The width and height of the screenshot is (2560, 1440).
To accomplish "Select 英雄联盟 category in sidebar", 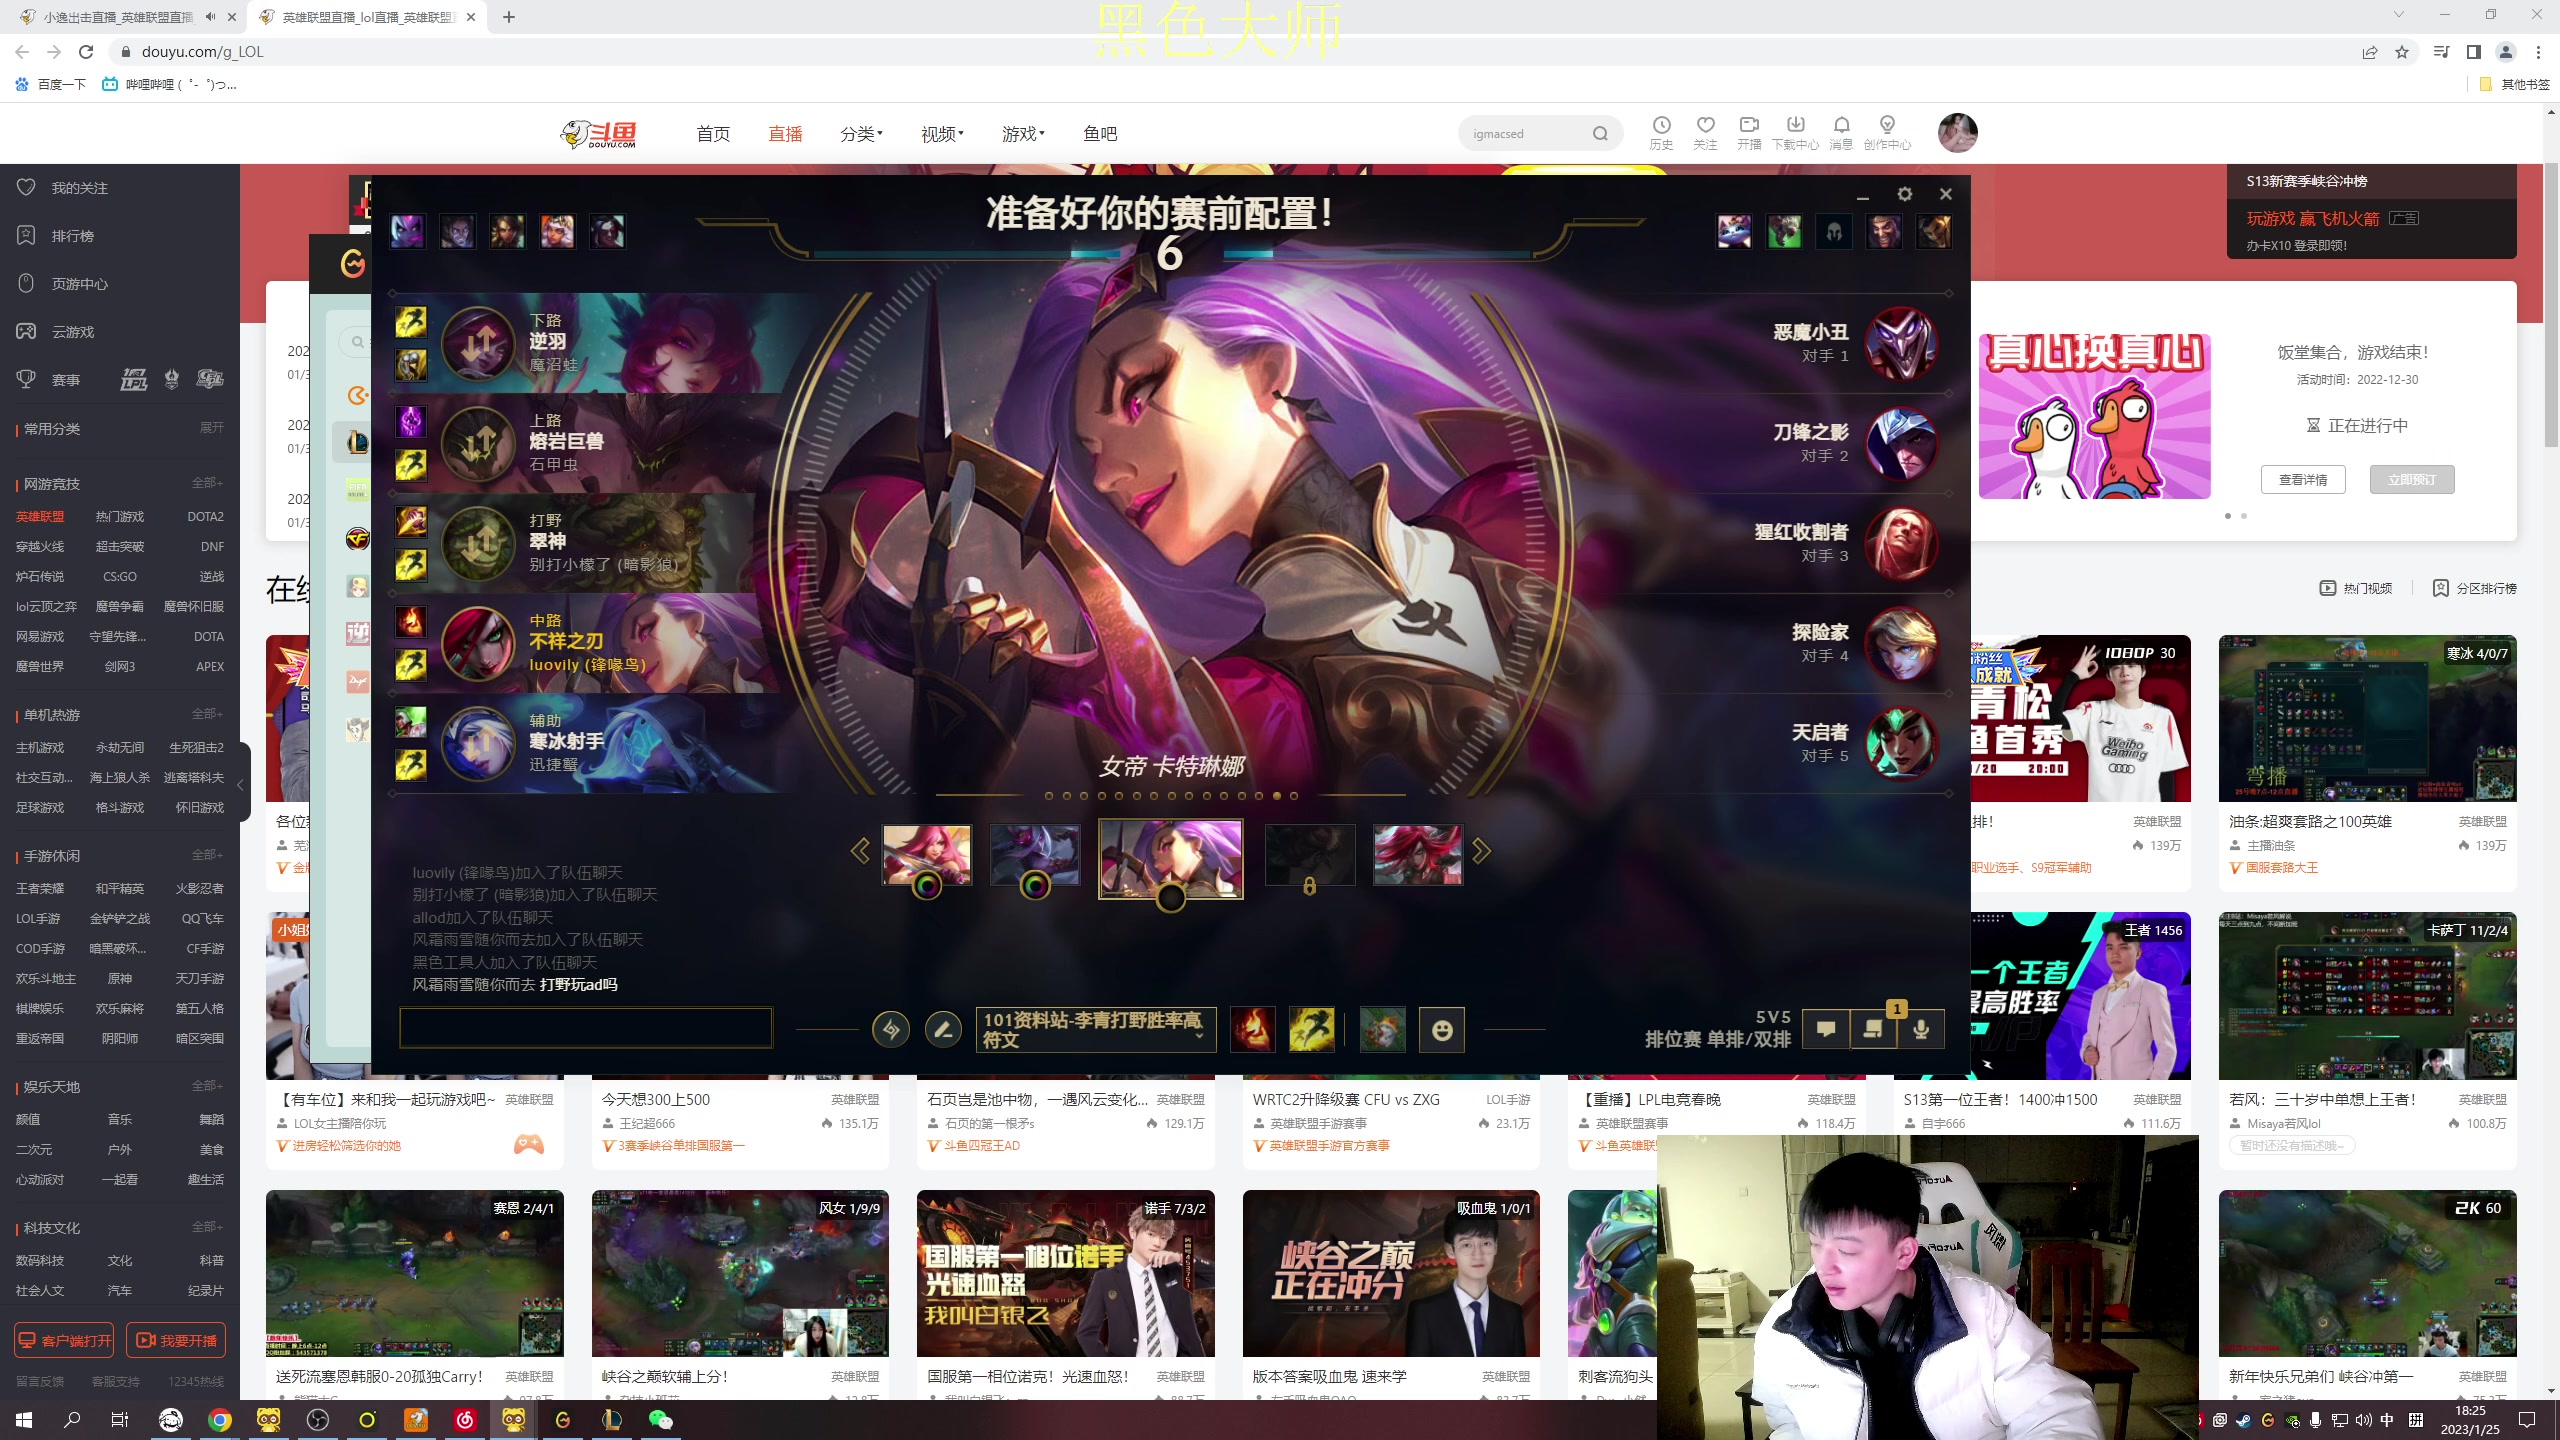I will tap(40, 517).
